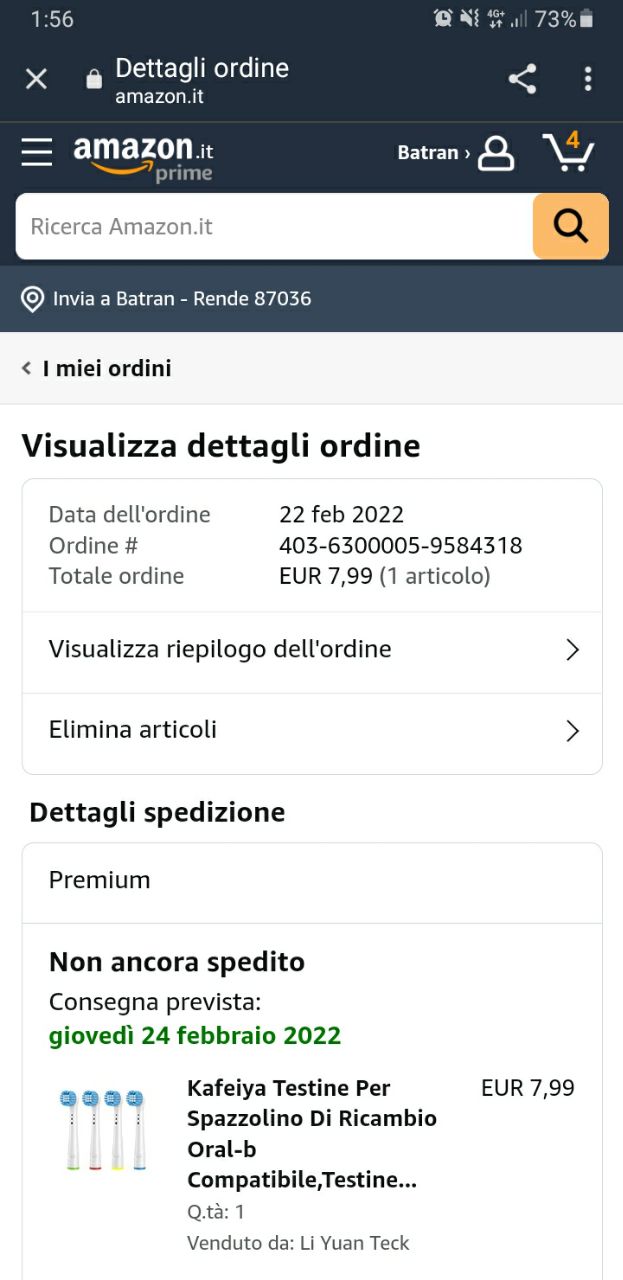
Task: Open the Elimina articoli row
Action: (x=312, y=731)
